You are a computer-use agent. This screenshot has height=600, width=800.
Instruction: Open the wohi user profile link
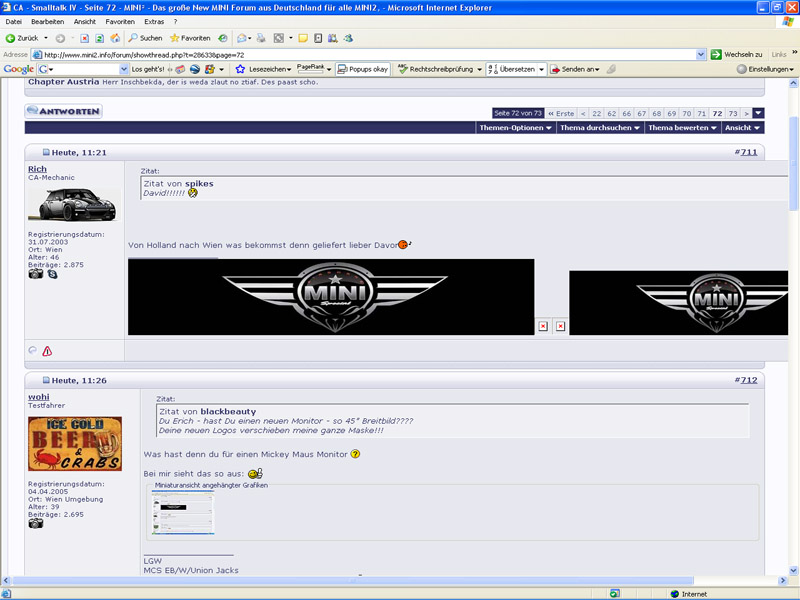pyautogui.click(x=39, y=396)
